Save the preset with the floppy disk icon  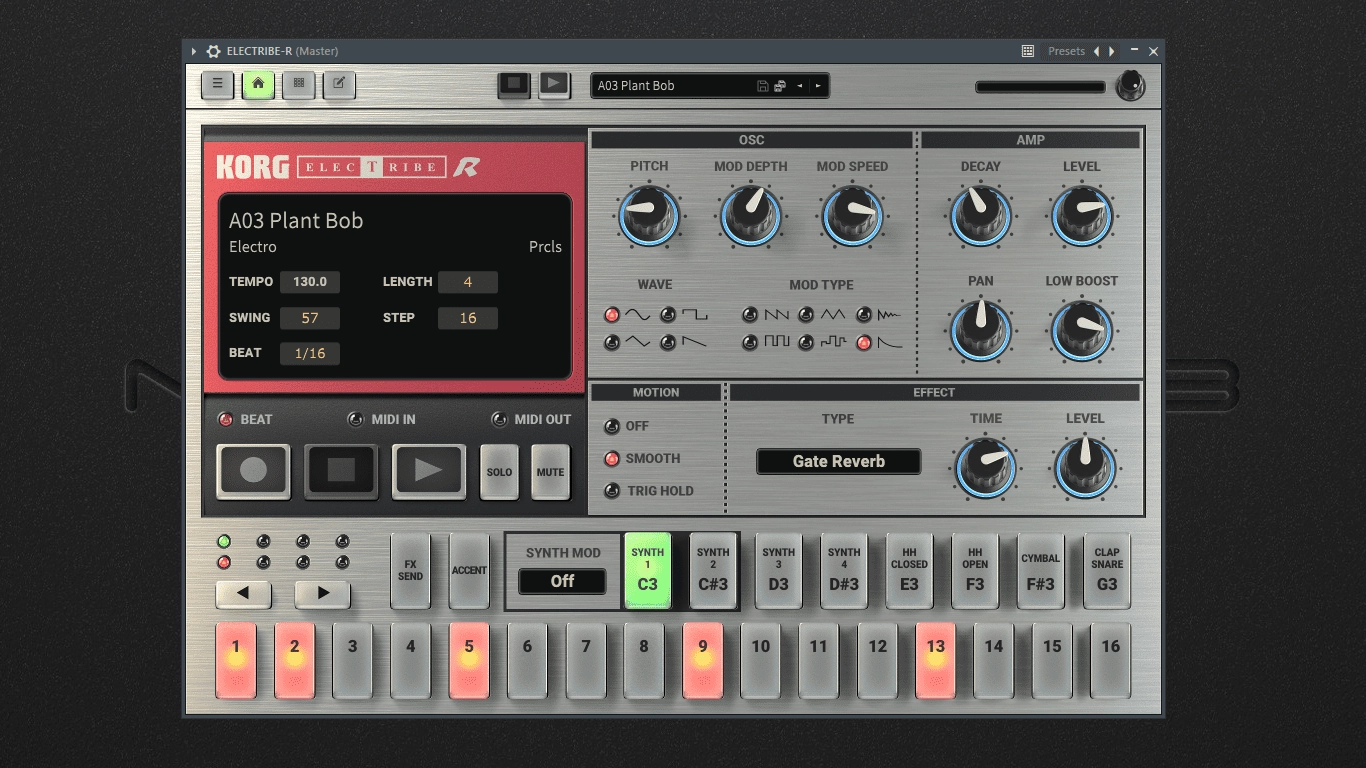[763, 86]
